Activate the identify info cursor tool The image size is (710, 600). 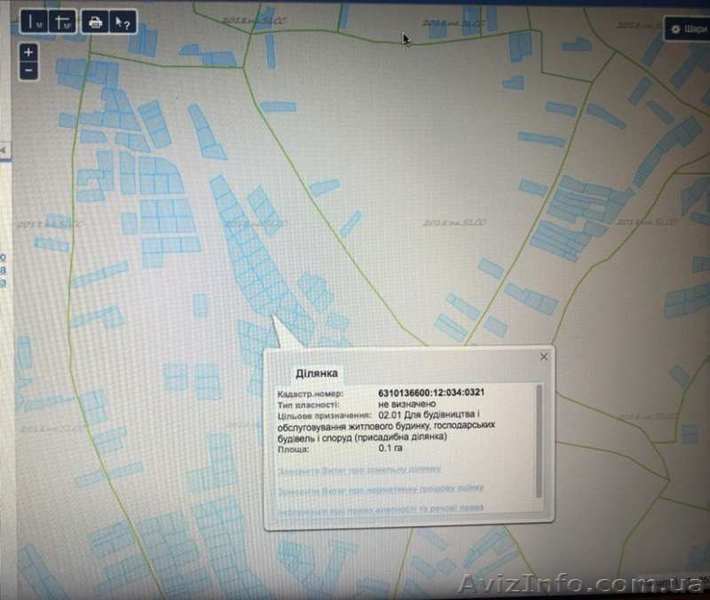click(123, 21)
